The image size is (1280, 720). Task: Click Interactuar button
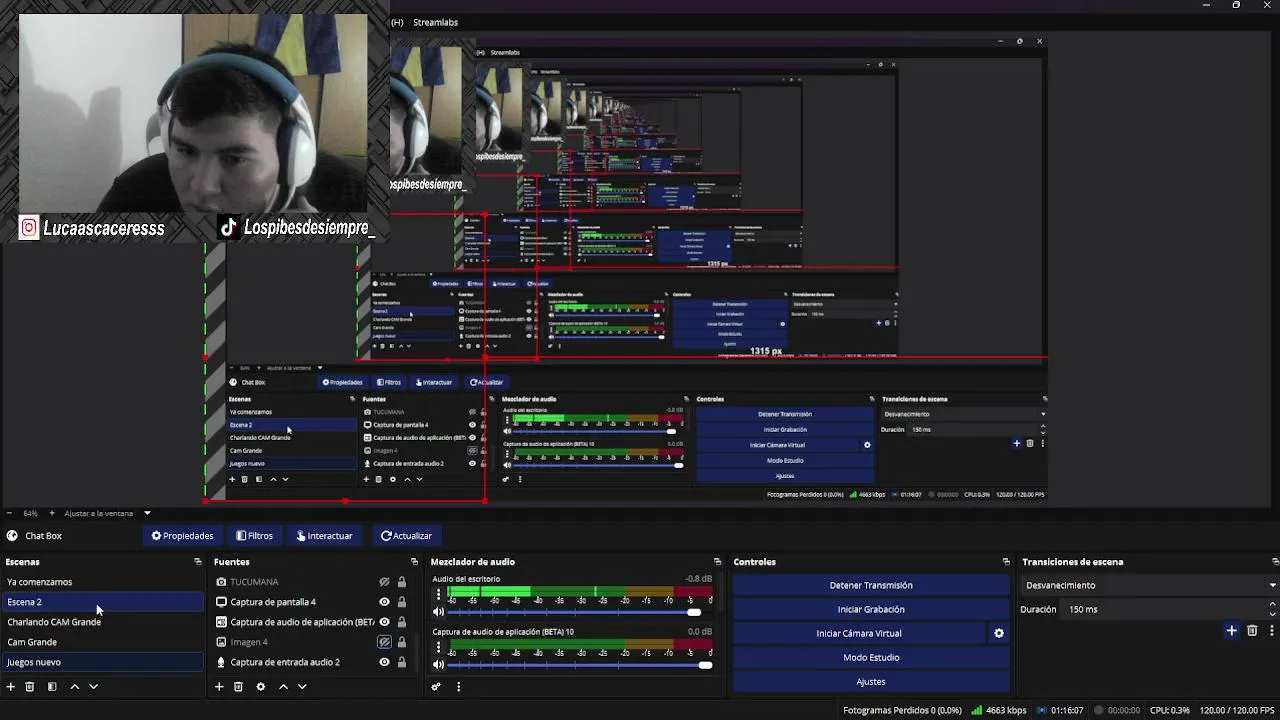[x=324, y=536]
